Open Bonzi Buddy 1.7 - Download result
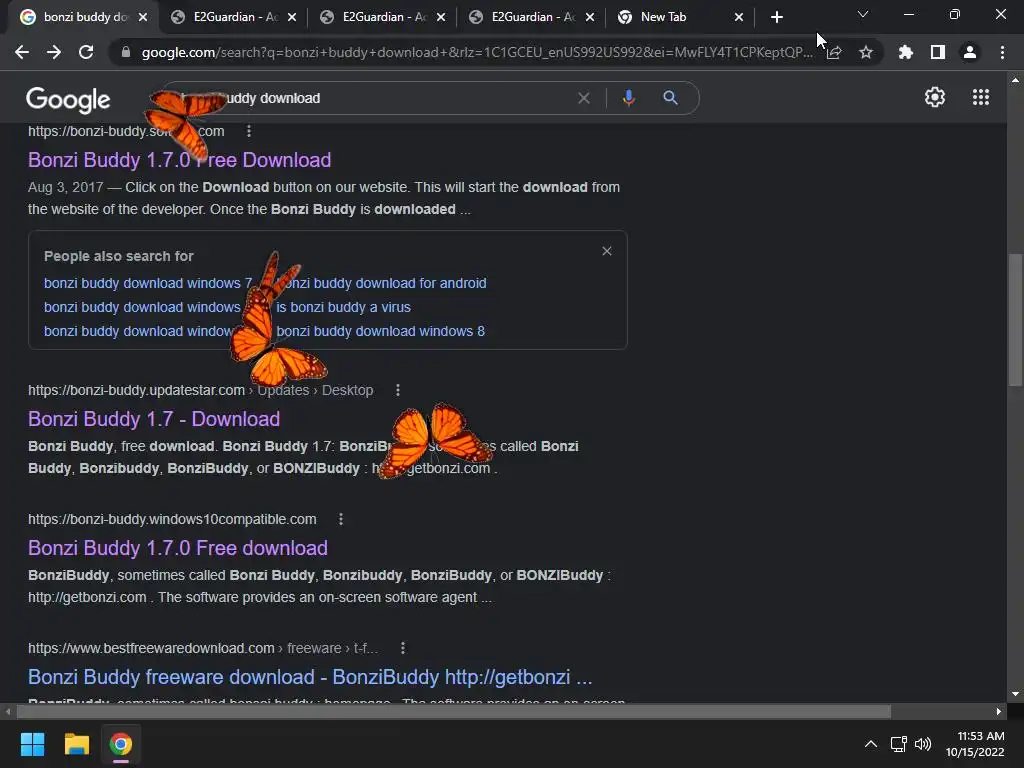This screenshot has height=768, width=1024. point(154,419)
